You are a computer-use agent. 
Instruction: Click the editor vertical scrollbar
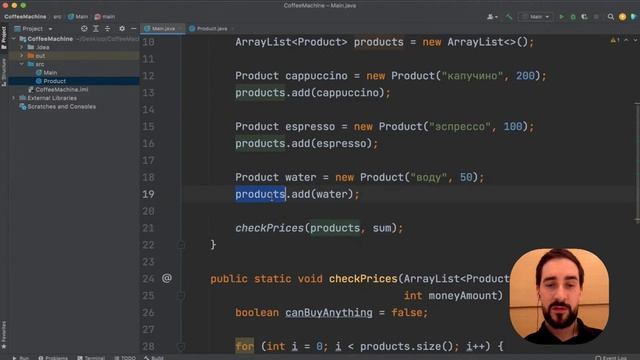(x=637, y=163)
